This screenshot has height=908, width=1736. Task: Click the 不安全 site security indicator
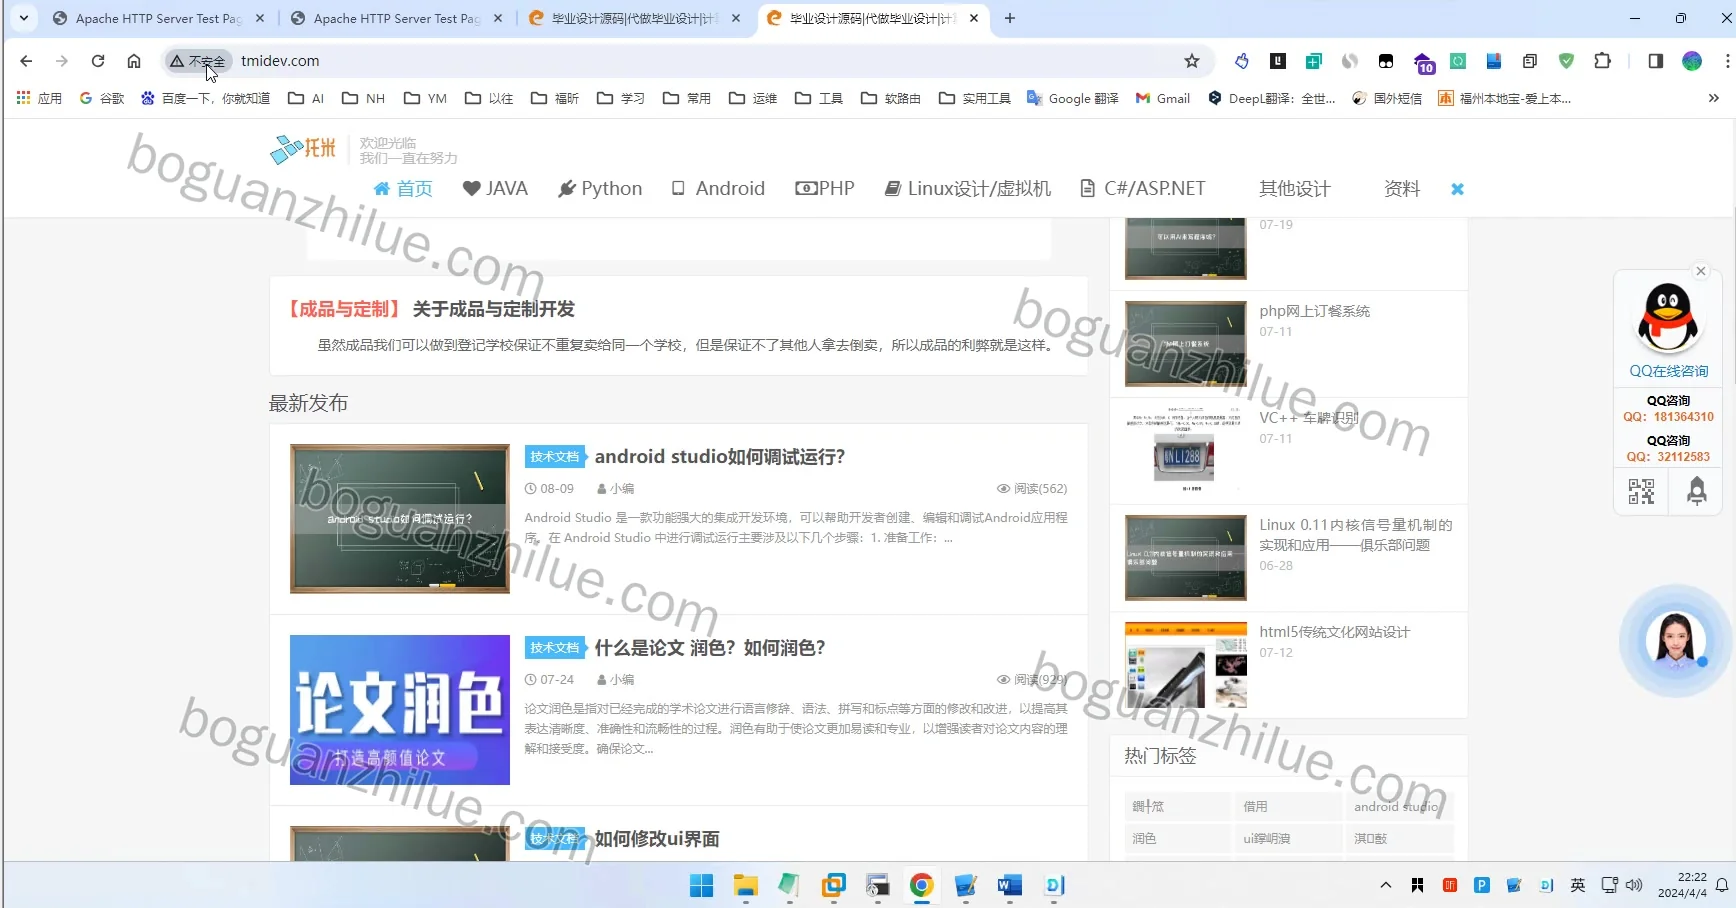[x=197, y=61]
